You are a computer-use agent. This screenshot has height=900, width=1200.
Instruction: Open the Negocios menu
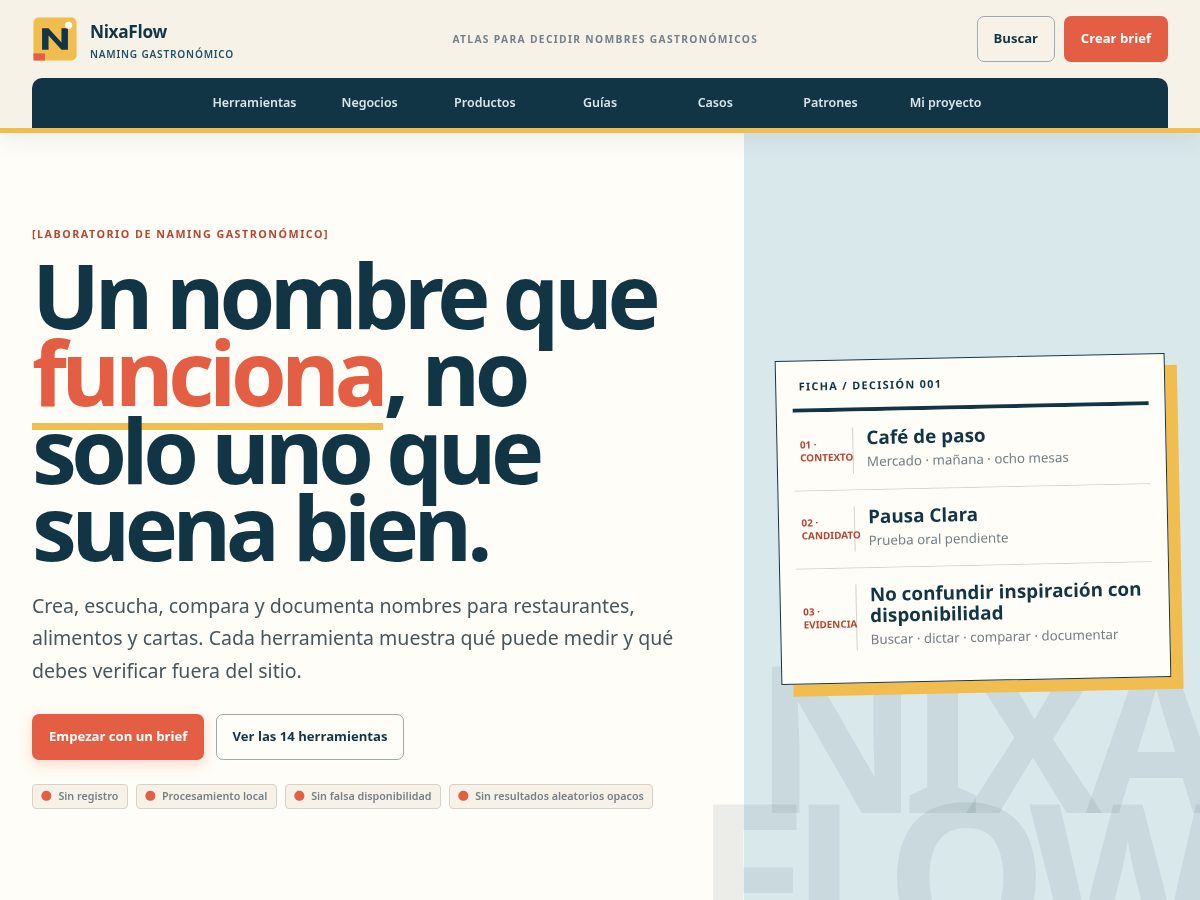pyautogui.click(x=369, y=103)
